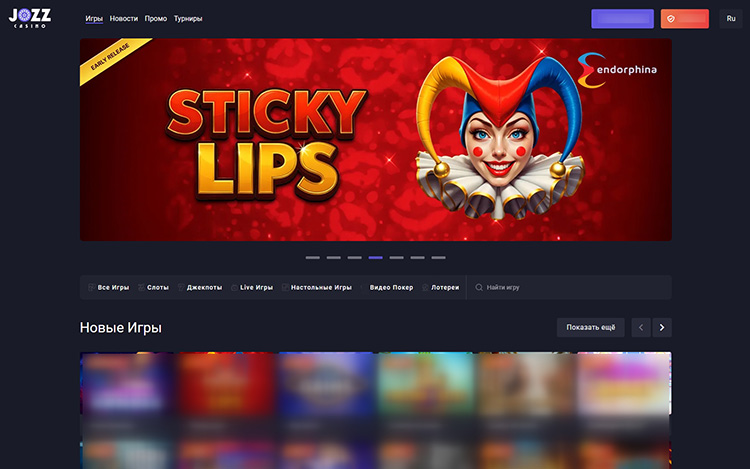Open the Промо page
750x469 pixels.
[x=155, y=19]
